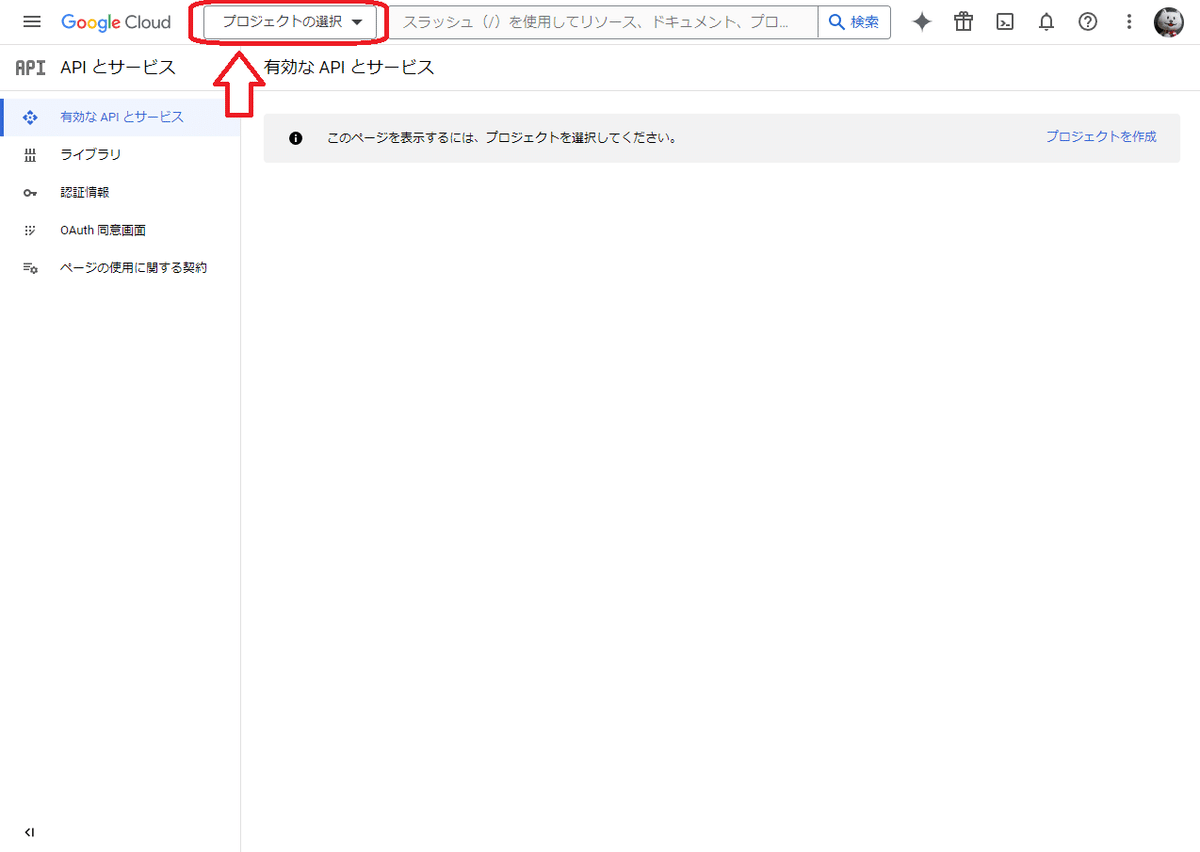Click the 検索 search button
The width and height of the screenshot is (1200, 852).
[x=854, y=22]
